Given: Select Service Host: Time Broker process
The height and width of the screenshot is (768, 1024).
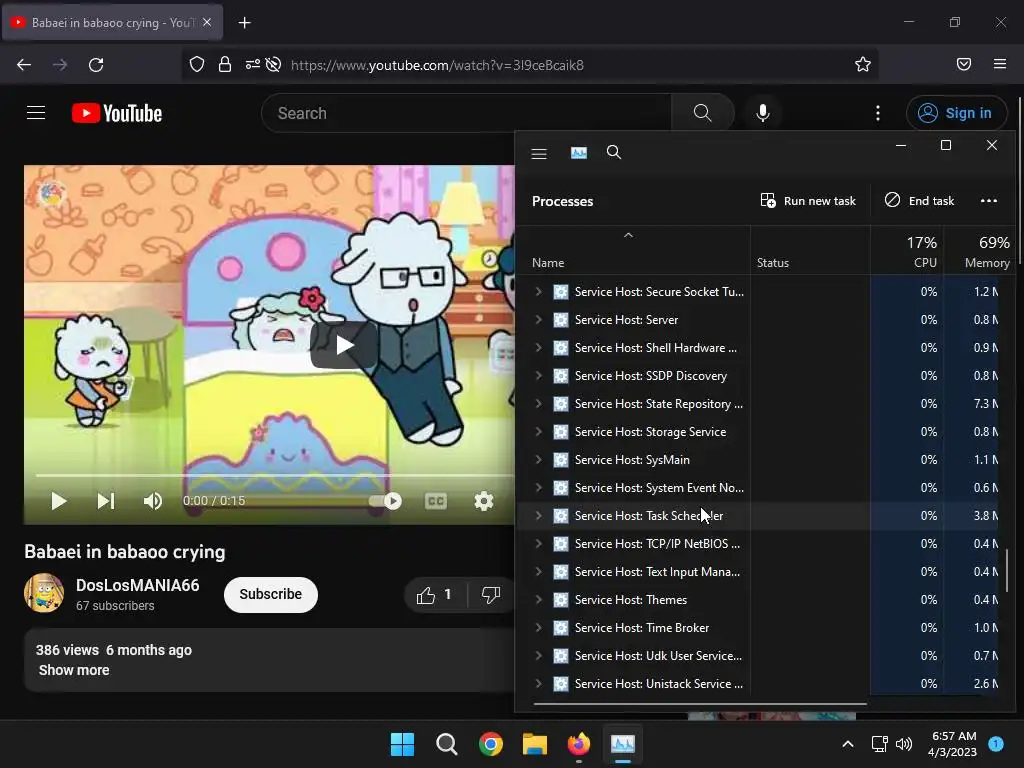Looking at the screenshot, I should (642, 628).
